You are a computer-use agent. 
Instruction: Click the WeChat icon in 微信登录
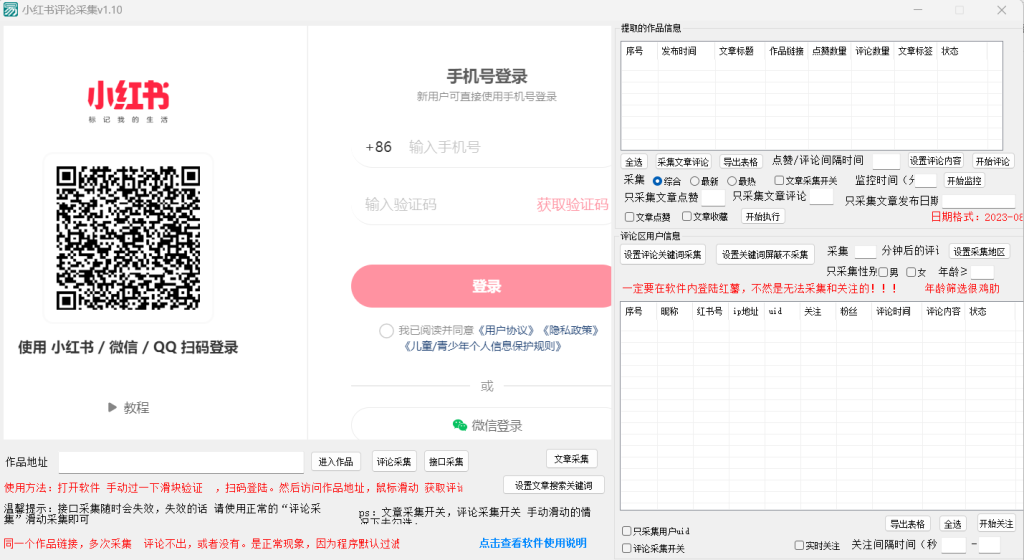(459, 425)
